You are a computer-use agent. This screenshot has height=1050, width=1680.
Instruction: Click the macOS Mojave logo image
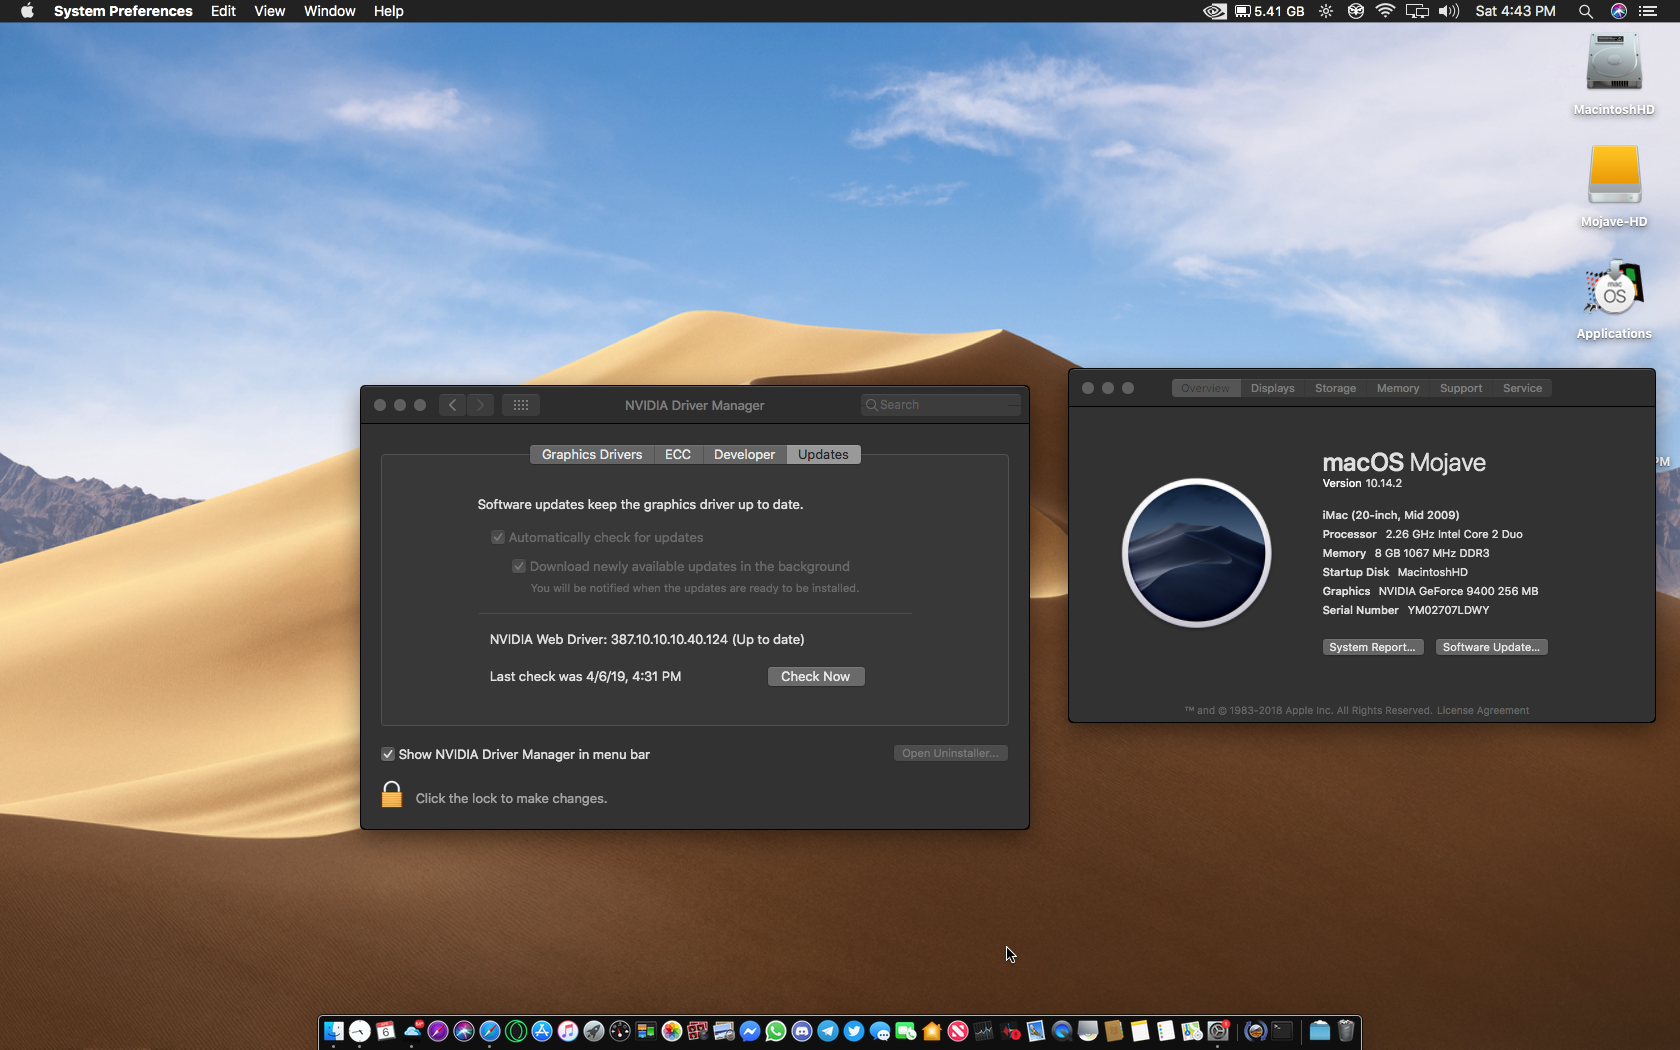pos(1196,553)
